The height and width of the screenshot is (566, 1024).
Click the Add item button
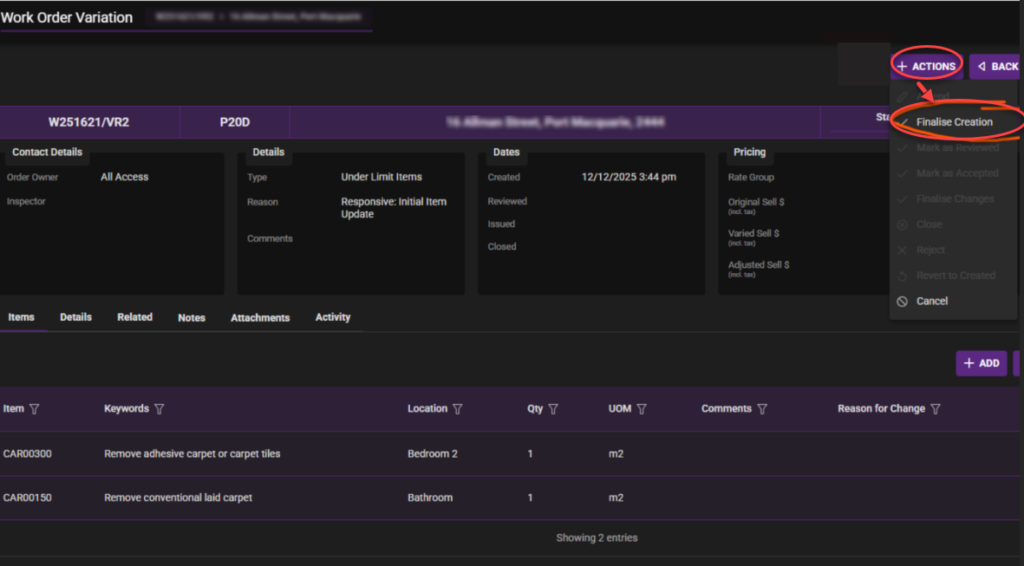coord(981,363)
